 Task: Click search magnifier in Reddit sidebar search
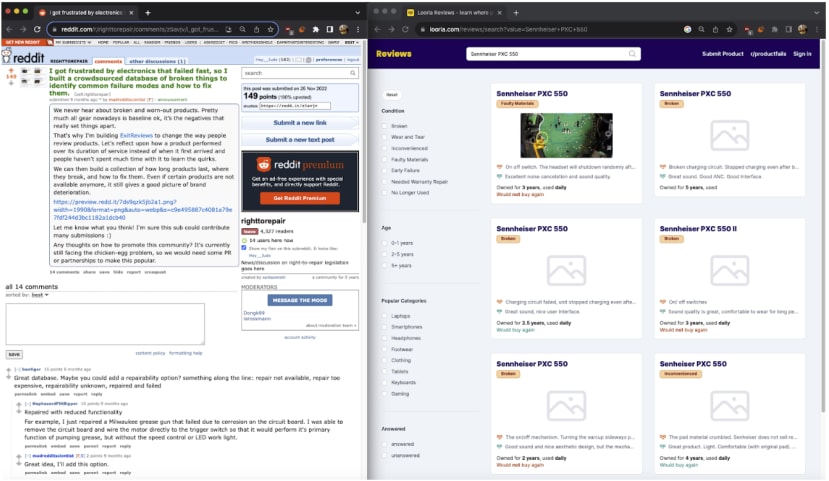click(x=353, y=73)
